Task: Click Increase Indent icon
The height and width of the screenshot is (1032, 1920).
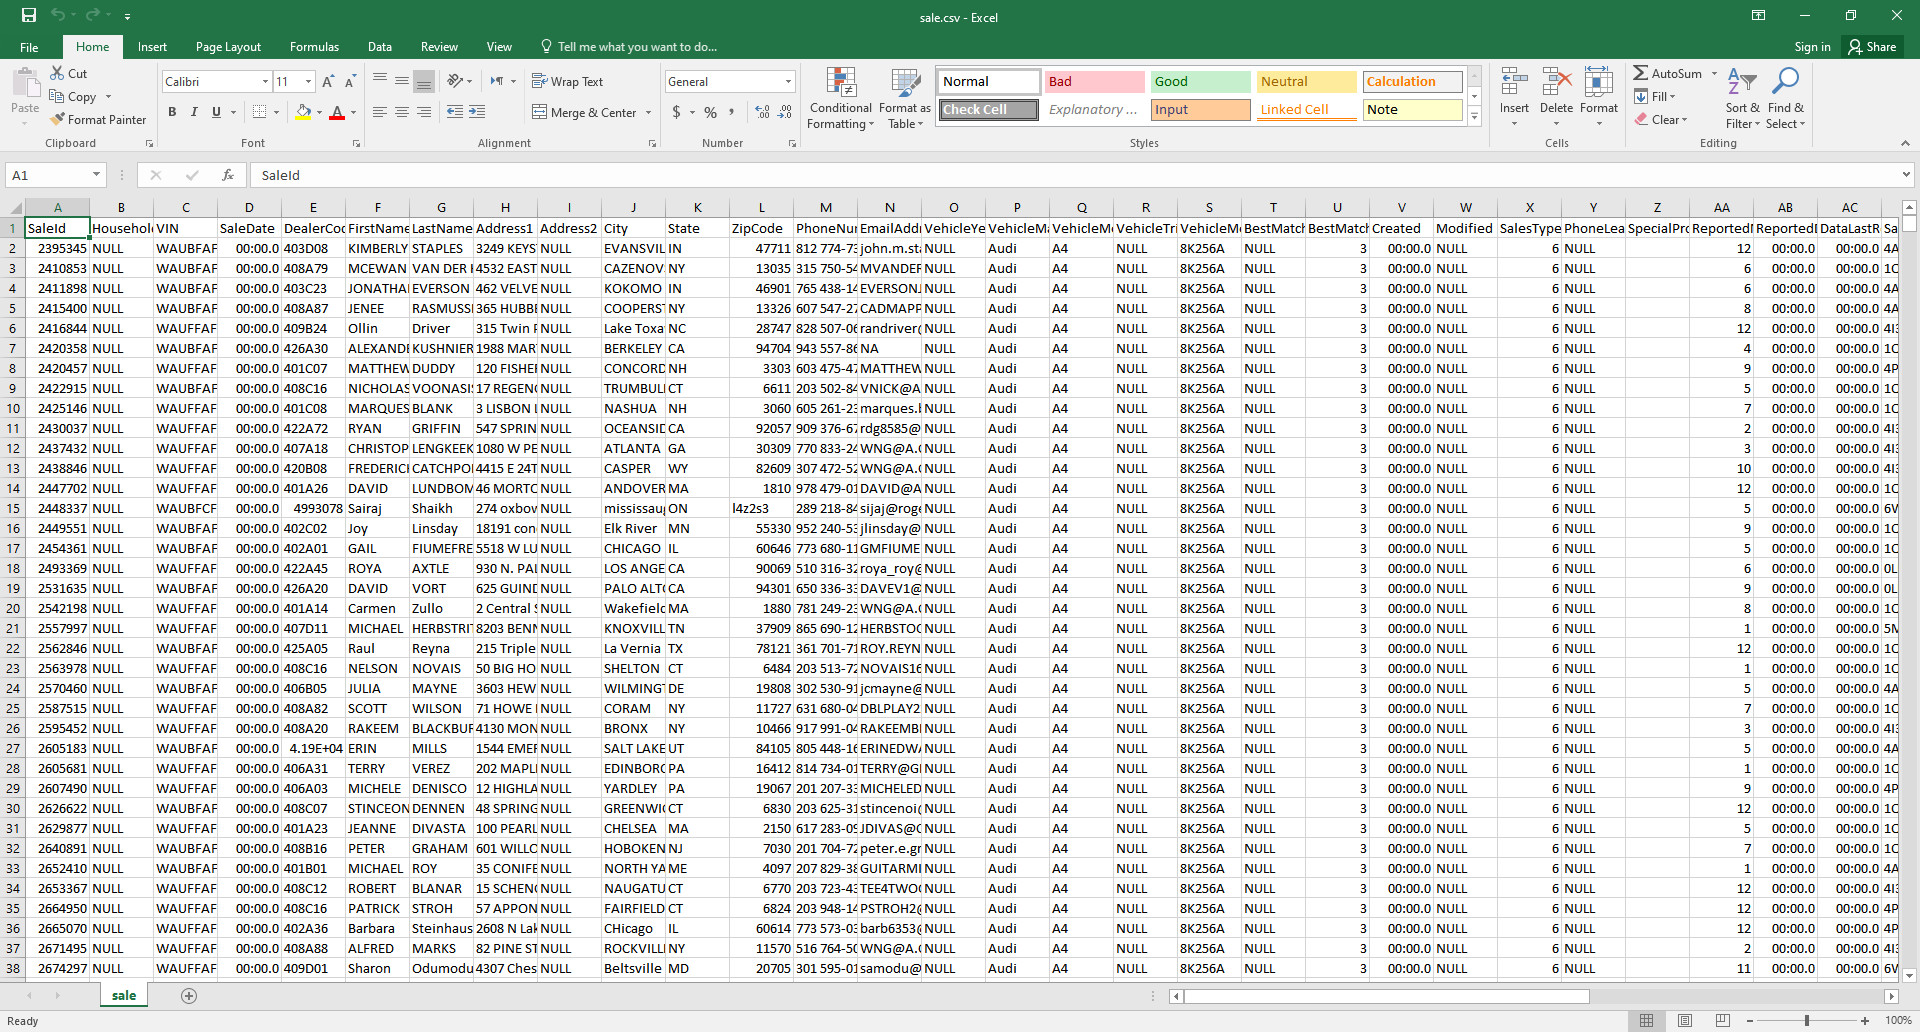Action: coord(477,112)
